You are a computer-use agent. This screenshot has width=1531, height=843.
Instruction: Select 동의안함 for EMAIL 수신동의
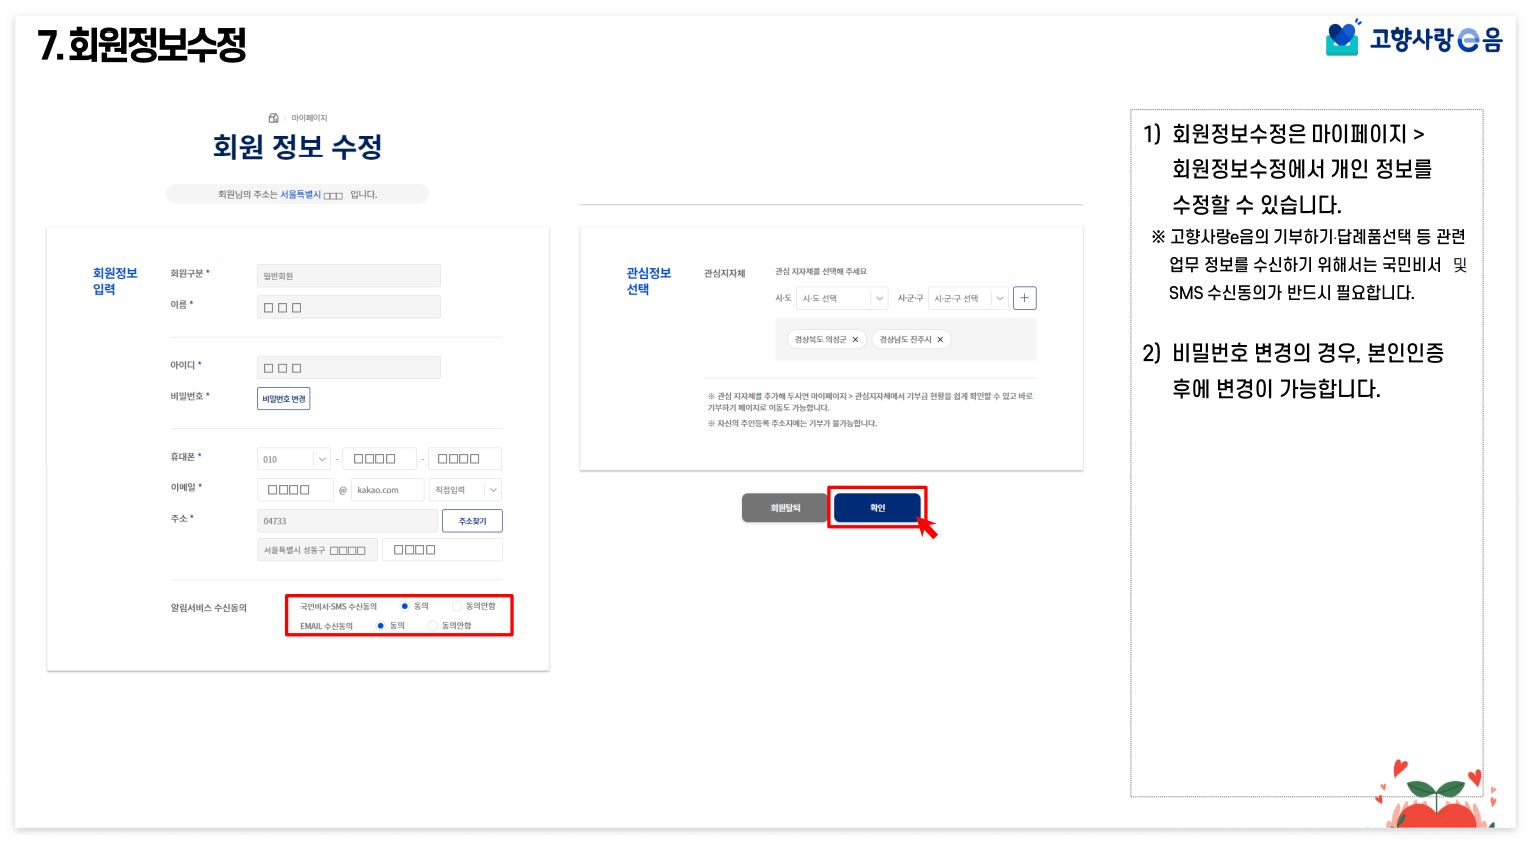[431, 625]
